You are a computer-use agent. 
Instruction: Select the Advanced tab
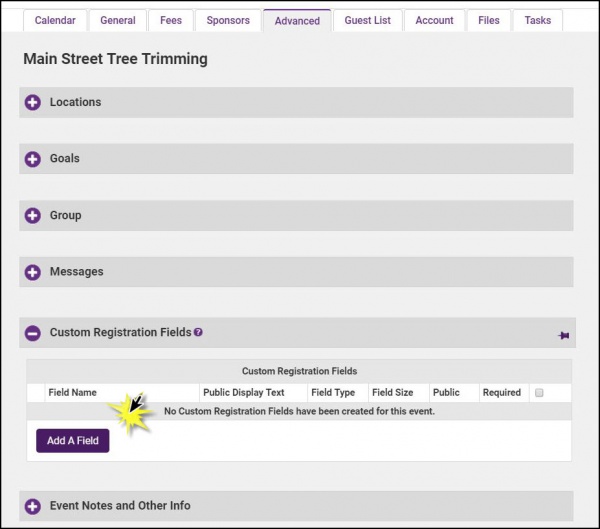(297, 21)
